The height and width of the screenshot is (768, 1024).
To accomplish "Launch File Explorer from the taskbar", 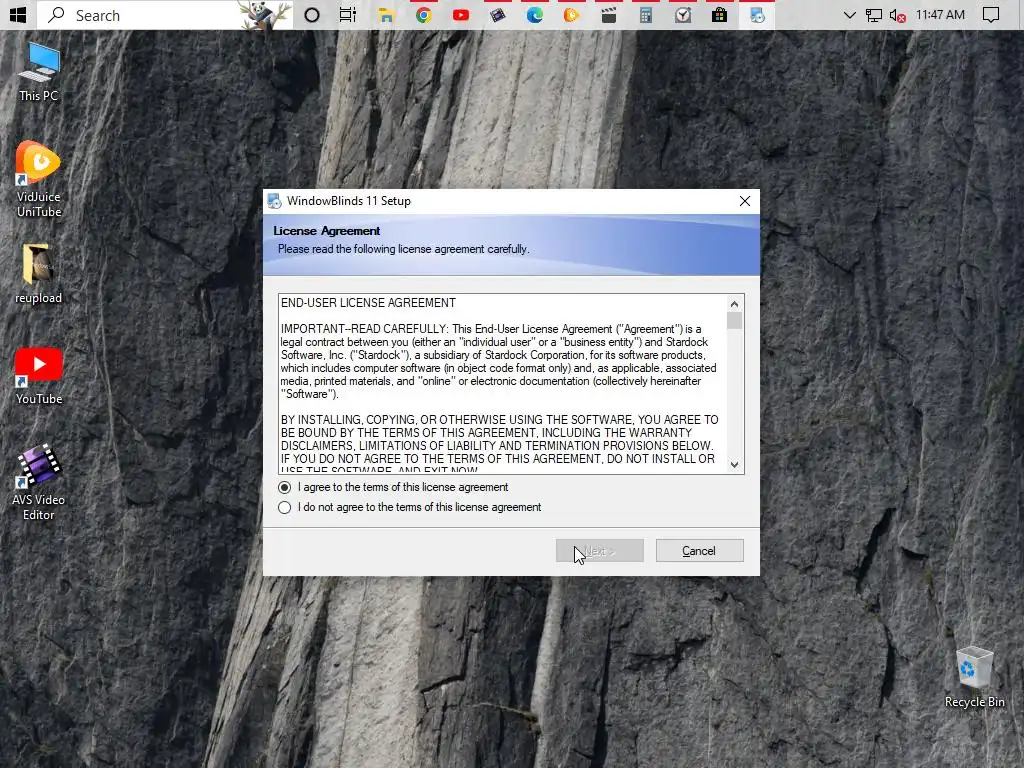I will [386, 14].
